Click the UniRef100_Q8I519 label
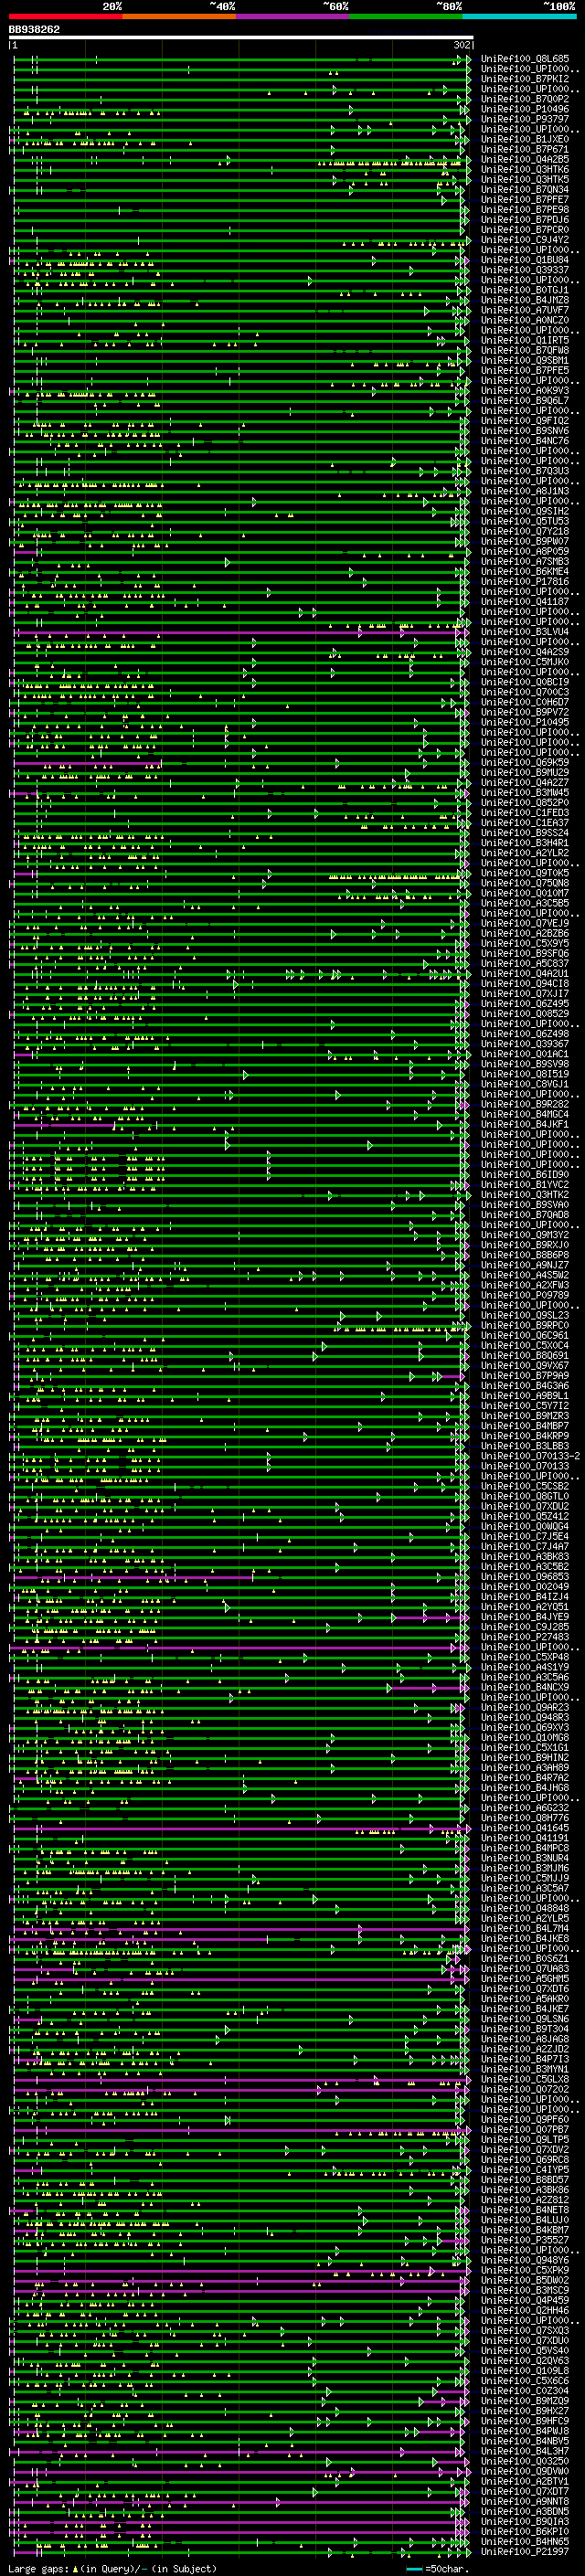Viewport: 585px width, 2576px height. [525, 1074]
